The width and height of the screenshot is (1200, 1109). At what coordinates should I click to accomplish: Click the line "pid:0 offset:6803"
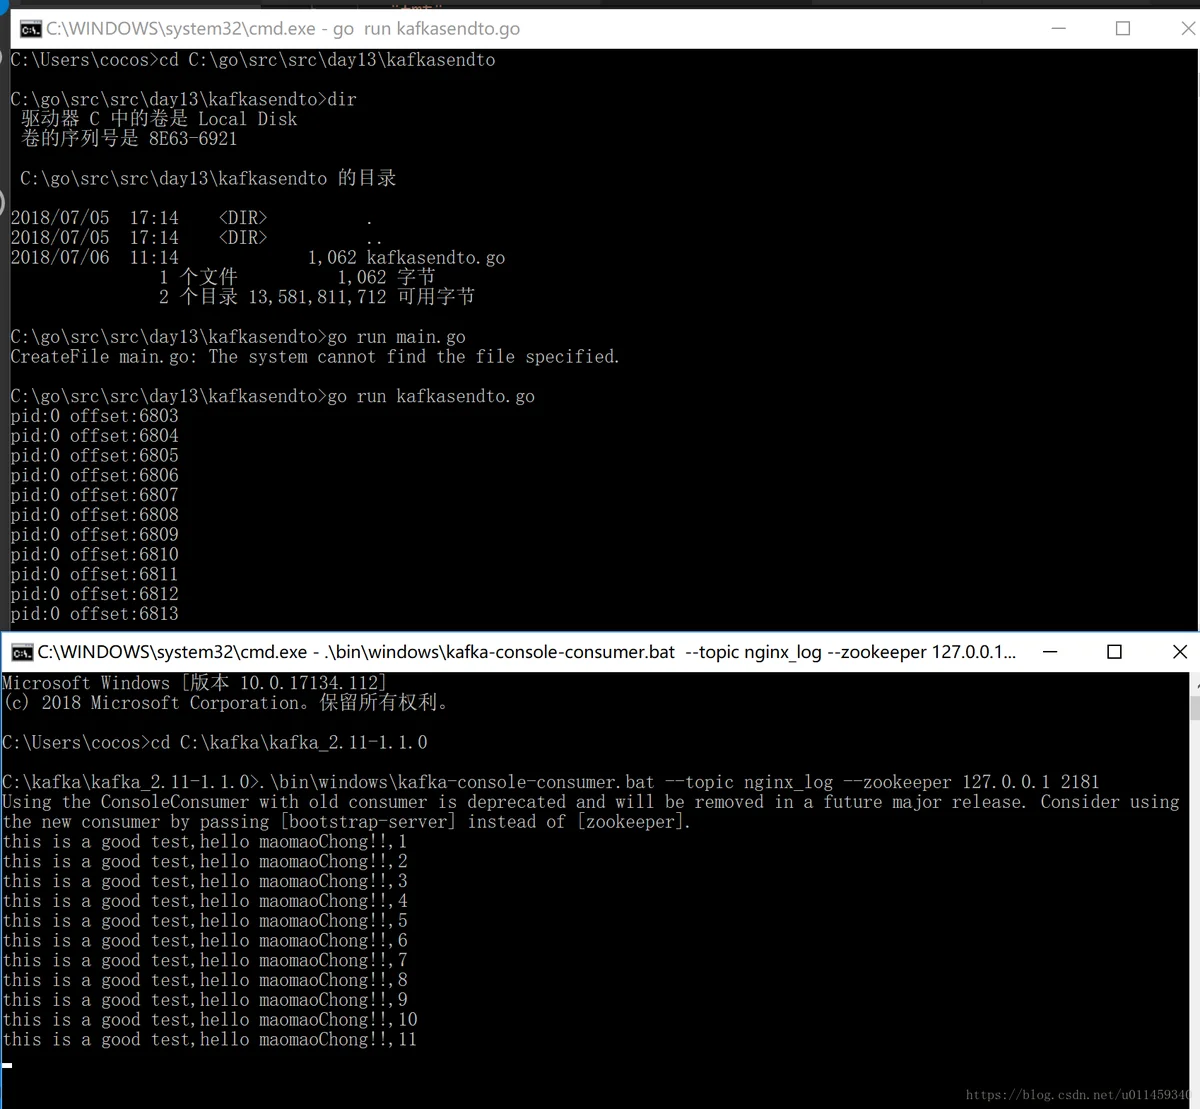(x=94, y=416)
